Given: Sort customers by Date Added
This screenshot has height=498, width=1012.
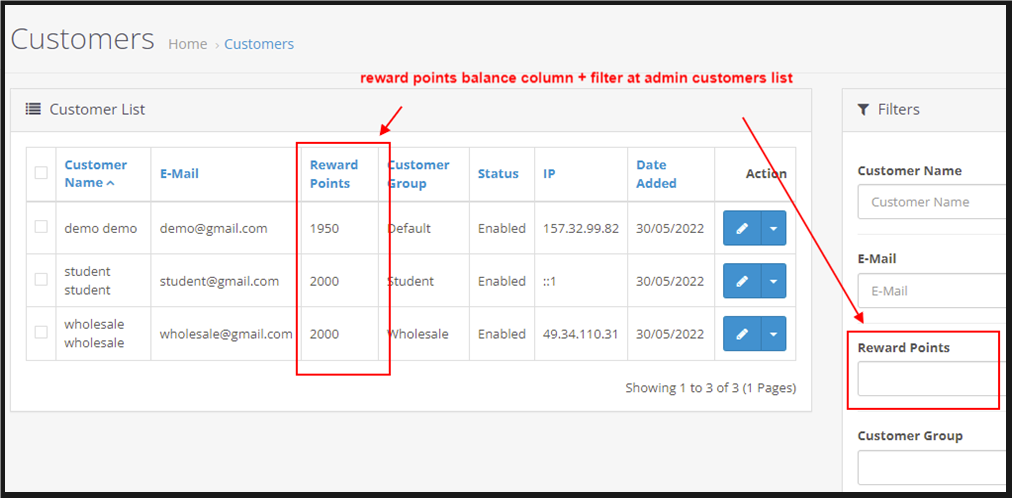Looking at the screenshot, I should point(656,173).
